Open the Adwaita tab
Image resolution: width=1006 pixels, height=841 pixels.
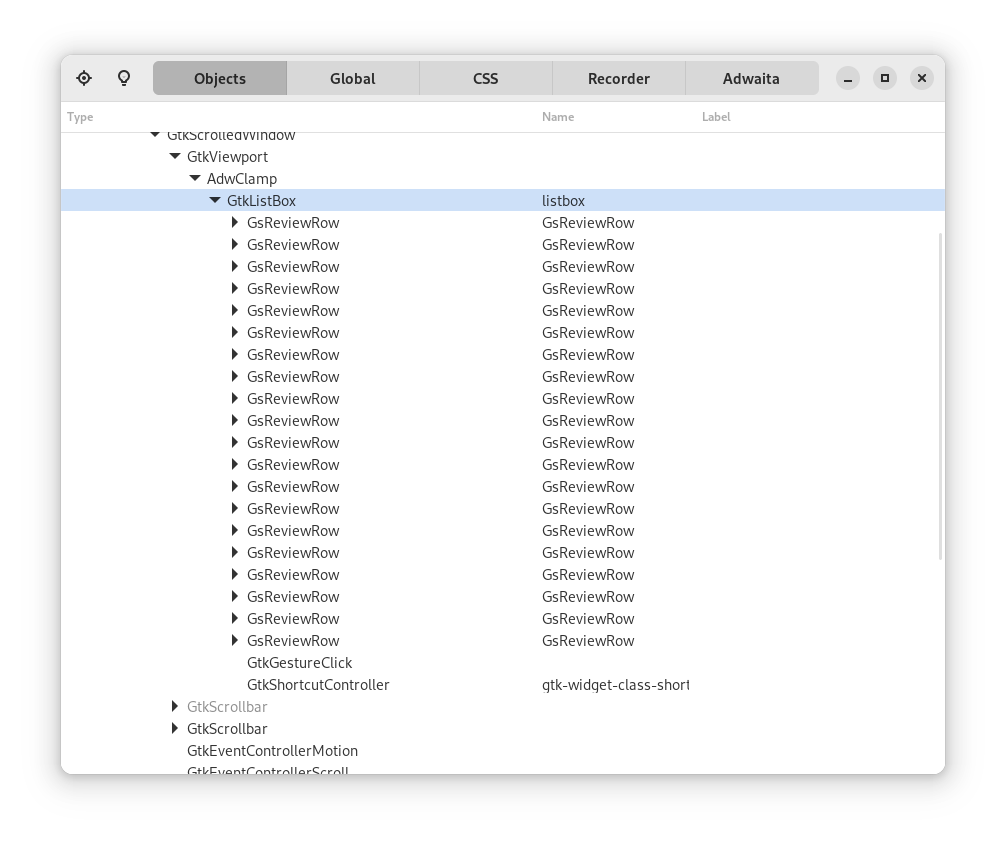(x=751, y=78)
